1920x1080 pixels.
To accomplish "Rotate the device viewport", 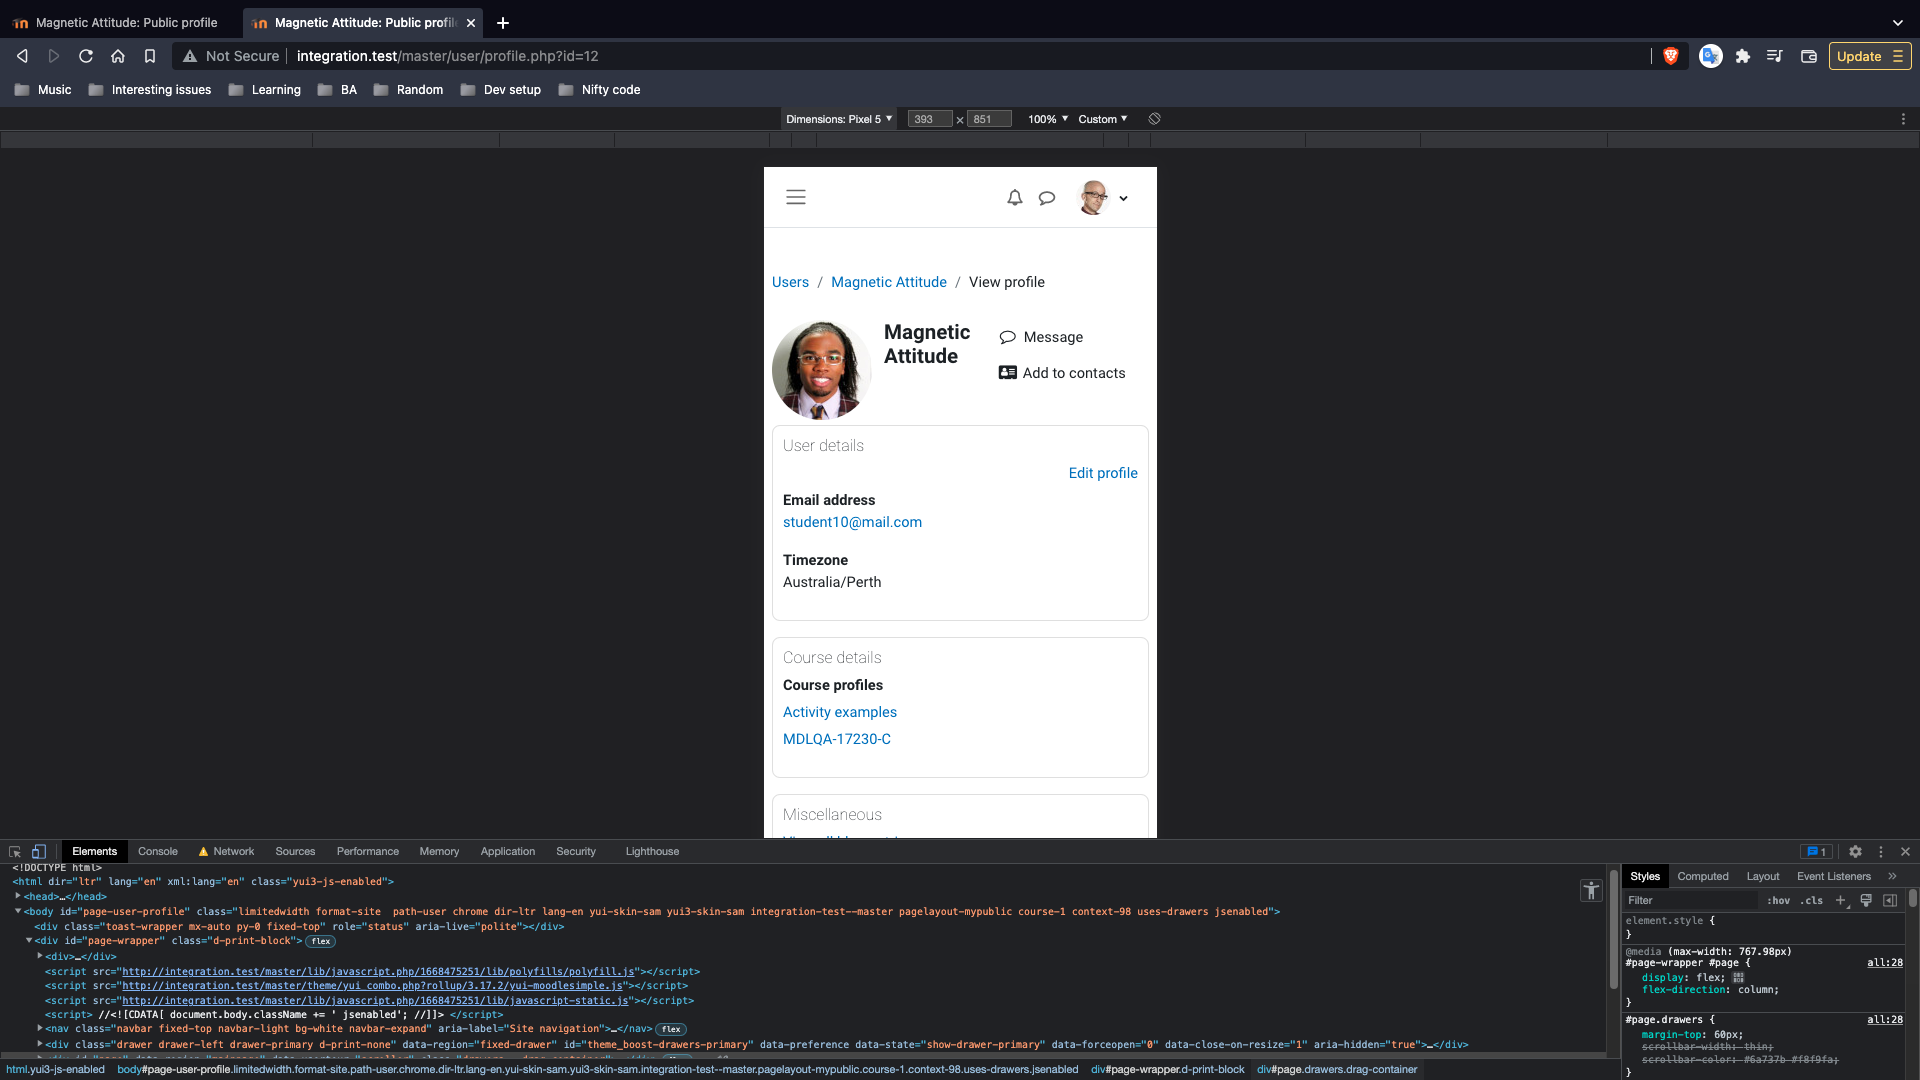I will click(x=1154, y=119).
